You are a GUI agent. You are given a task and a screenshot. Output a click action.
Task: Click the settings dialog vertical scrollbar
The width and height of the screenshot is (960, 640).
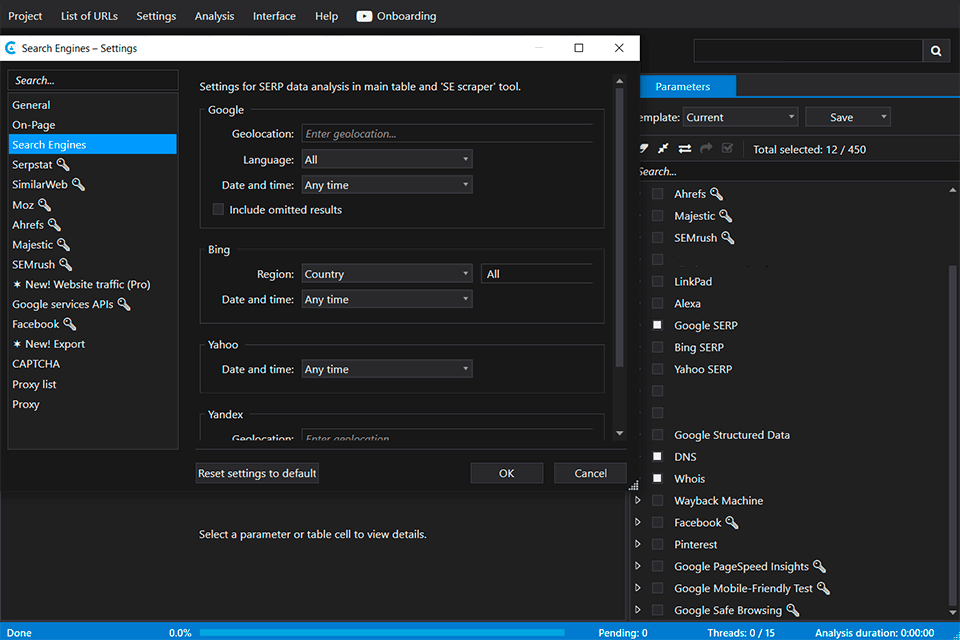[620, 227]
